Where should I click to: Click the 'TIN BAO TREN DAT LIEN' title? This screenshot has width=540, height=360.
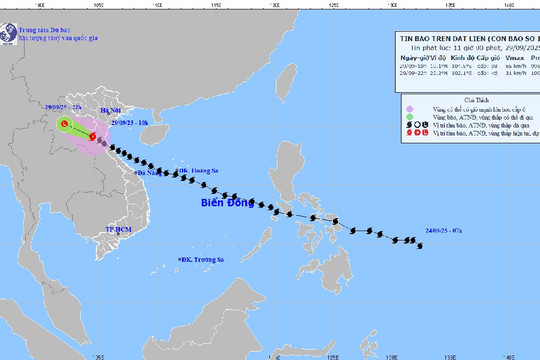coord(443,39)
